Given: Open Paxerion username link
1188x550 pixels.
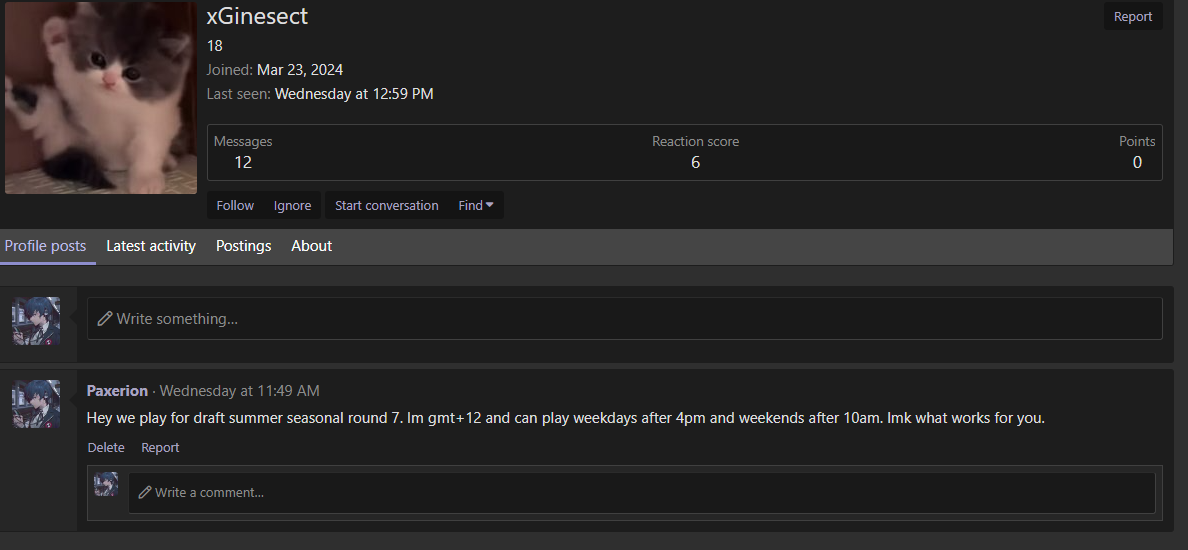Looking at the screenshot, I should click(x=117, y=391).
